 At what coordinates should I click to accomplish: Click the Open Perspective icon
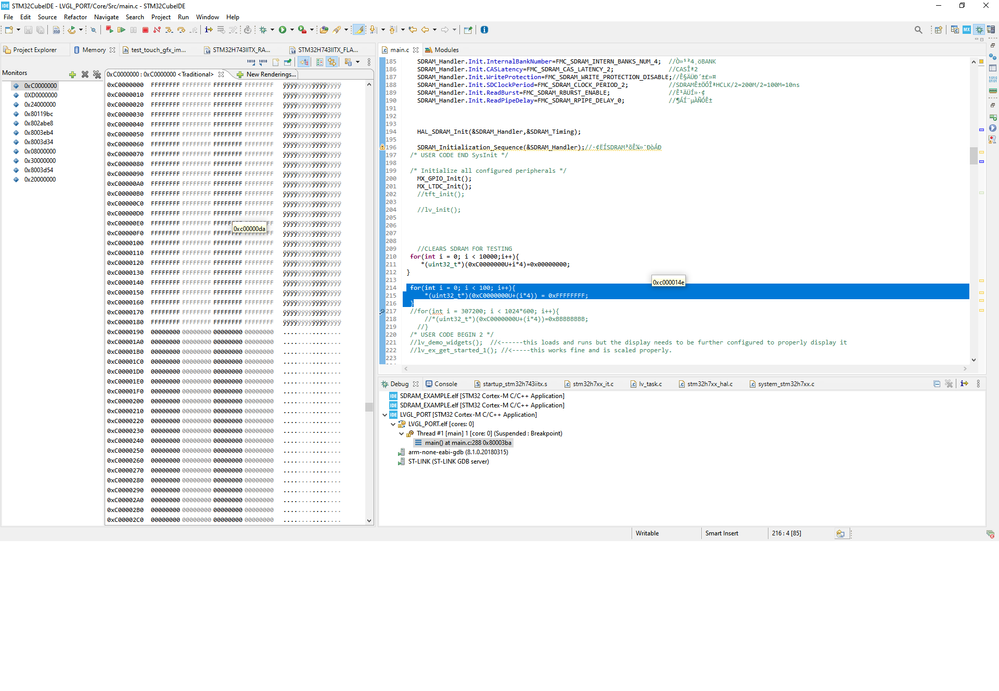click(938, 30)
